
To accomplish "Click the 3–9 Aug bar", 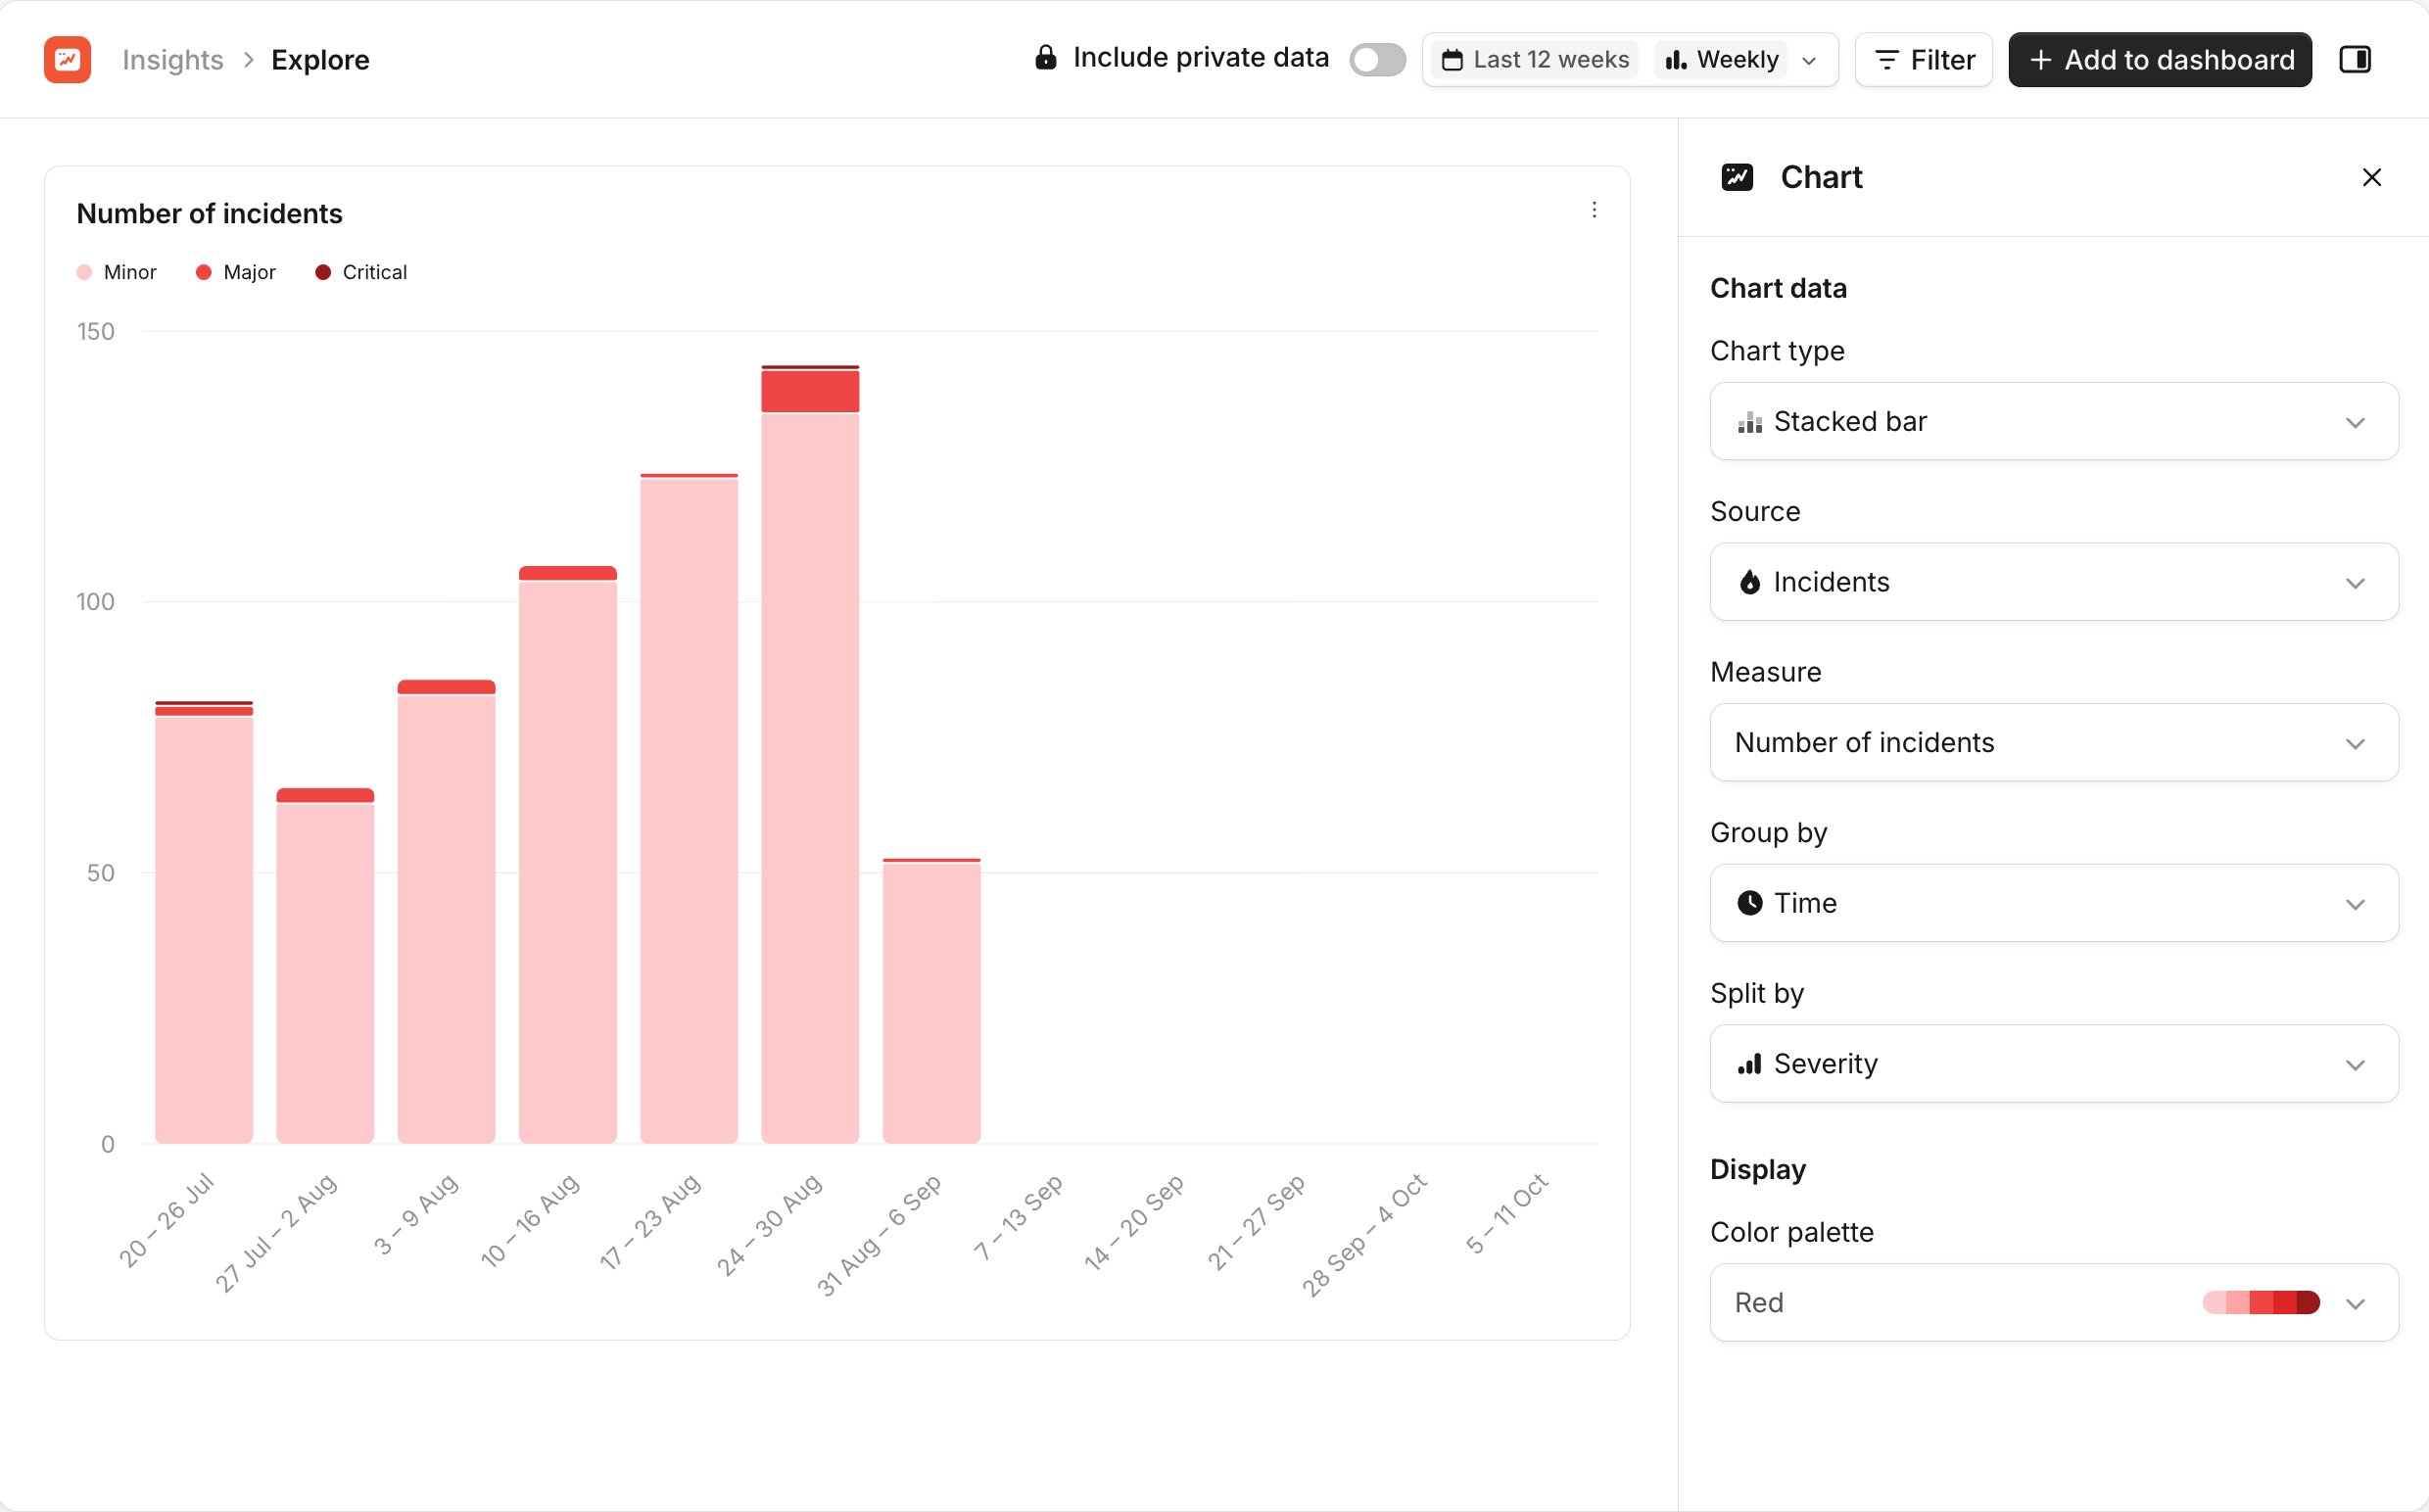I will point(446,912).
